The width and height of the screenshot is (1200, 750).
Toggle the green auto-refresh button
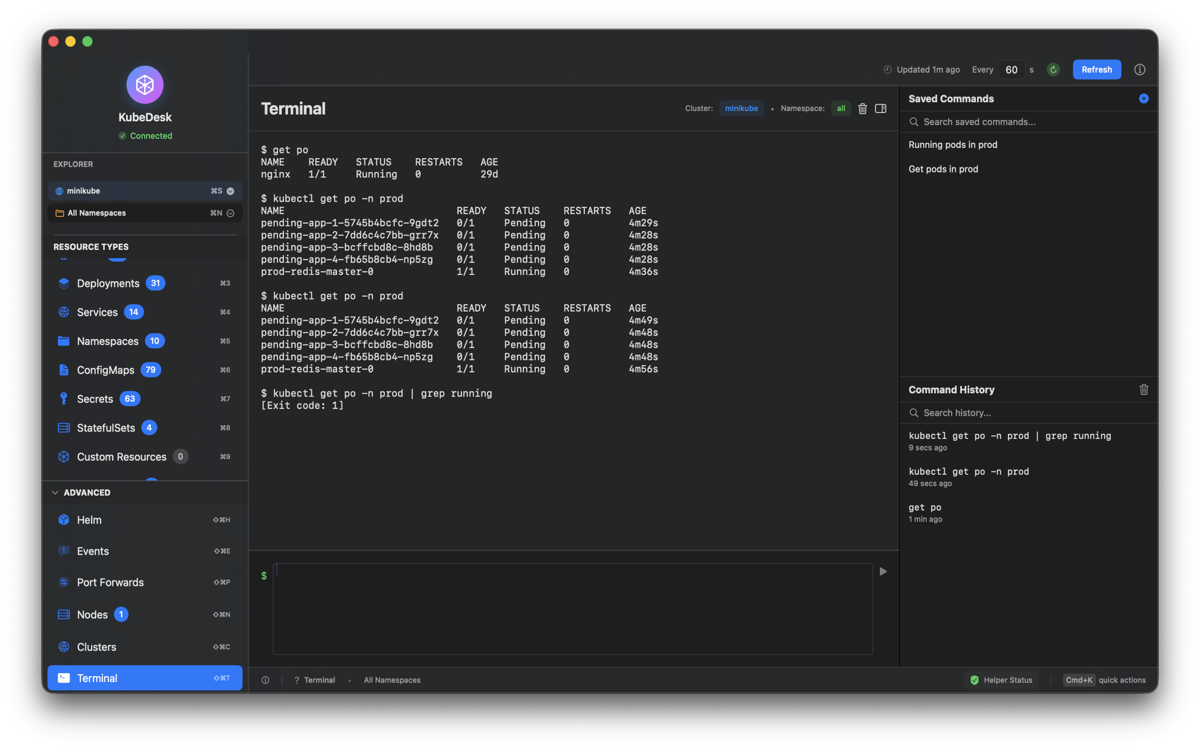(x=1053, y=70)
